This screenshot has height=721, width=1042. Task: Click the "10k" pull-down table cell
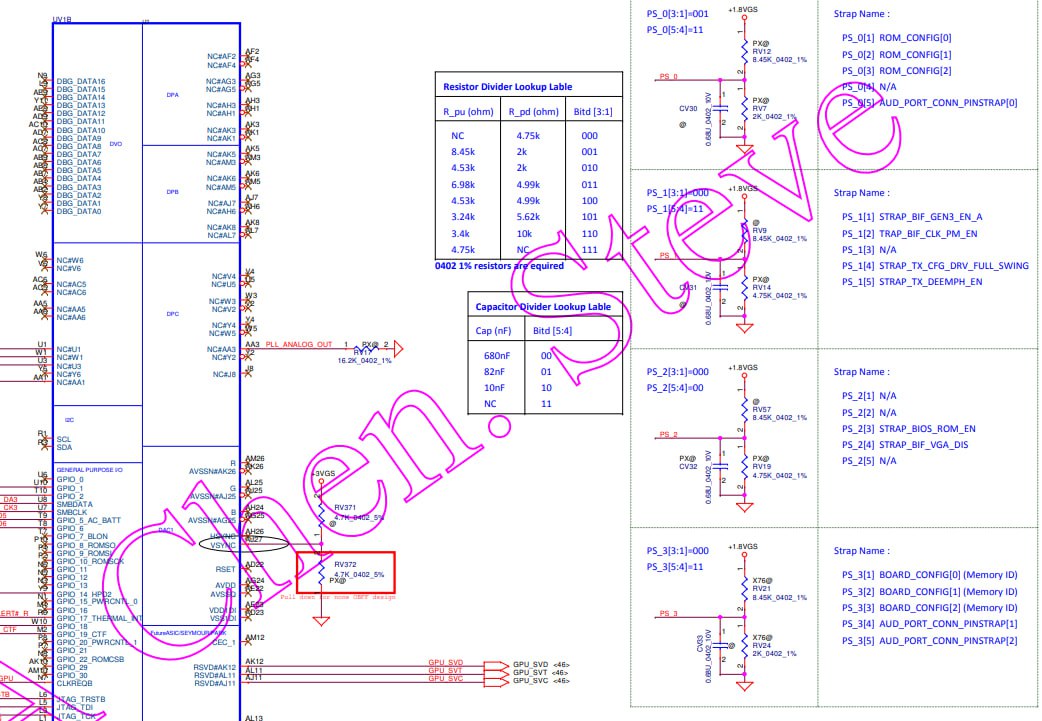pos(524,234)
